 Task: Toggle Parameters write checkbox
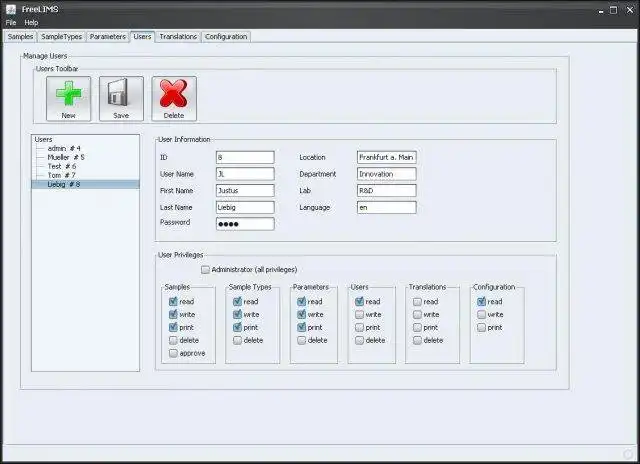coord(302,314)
